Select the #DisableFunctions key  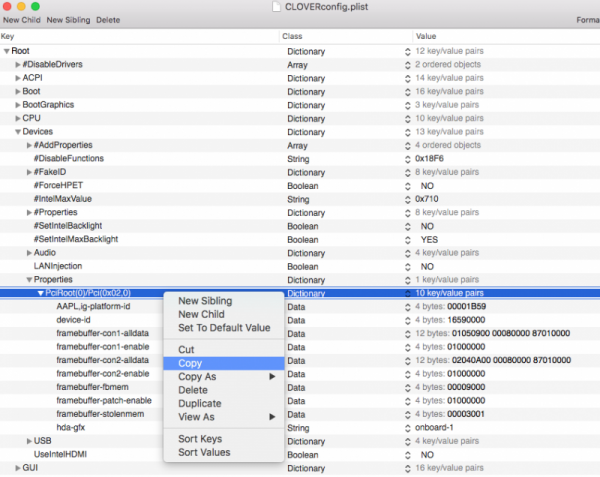pos(69,158)
